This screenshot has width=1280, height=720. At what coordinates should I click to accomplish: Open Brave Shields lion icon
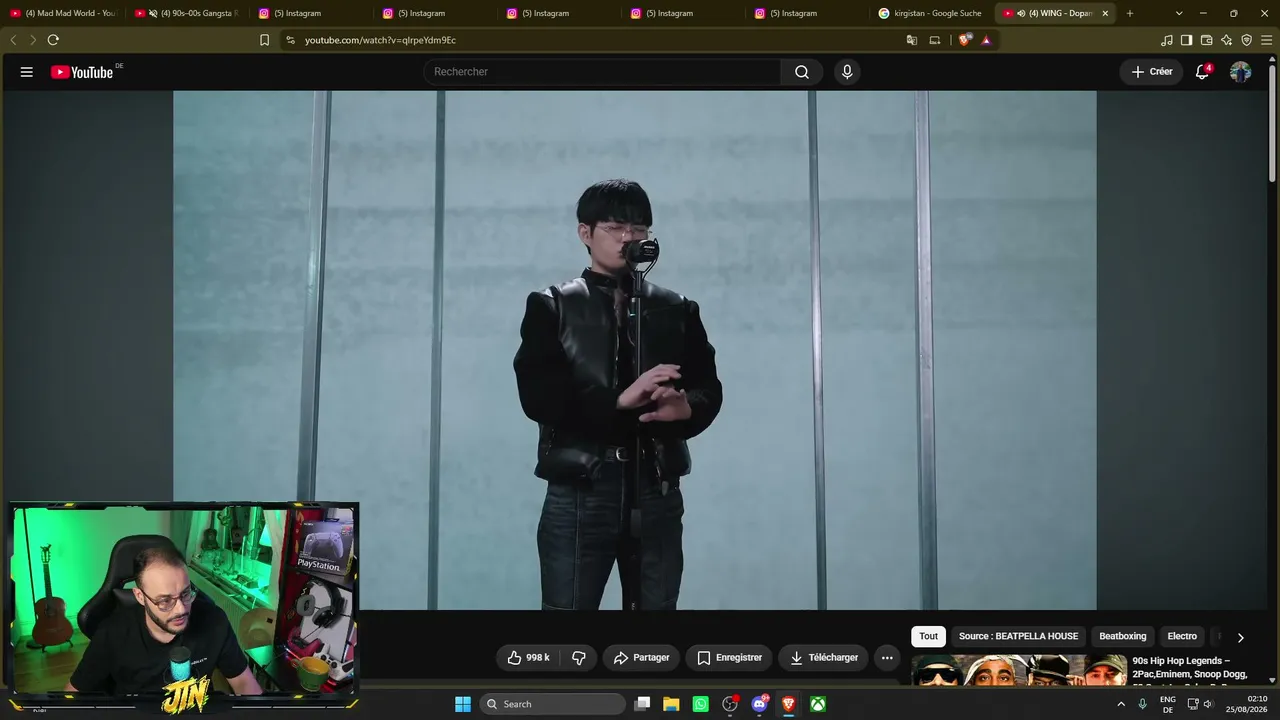[x=964, y=40]
